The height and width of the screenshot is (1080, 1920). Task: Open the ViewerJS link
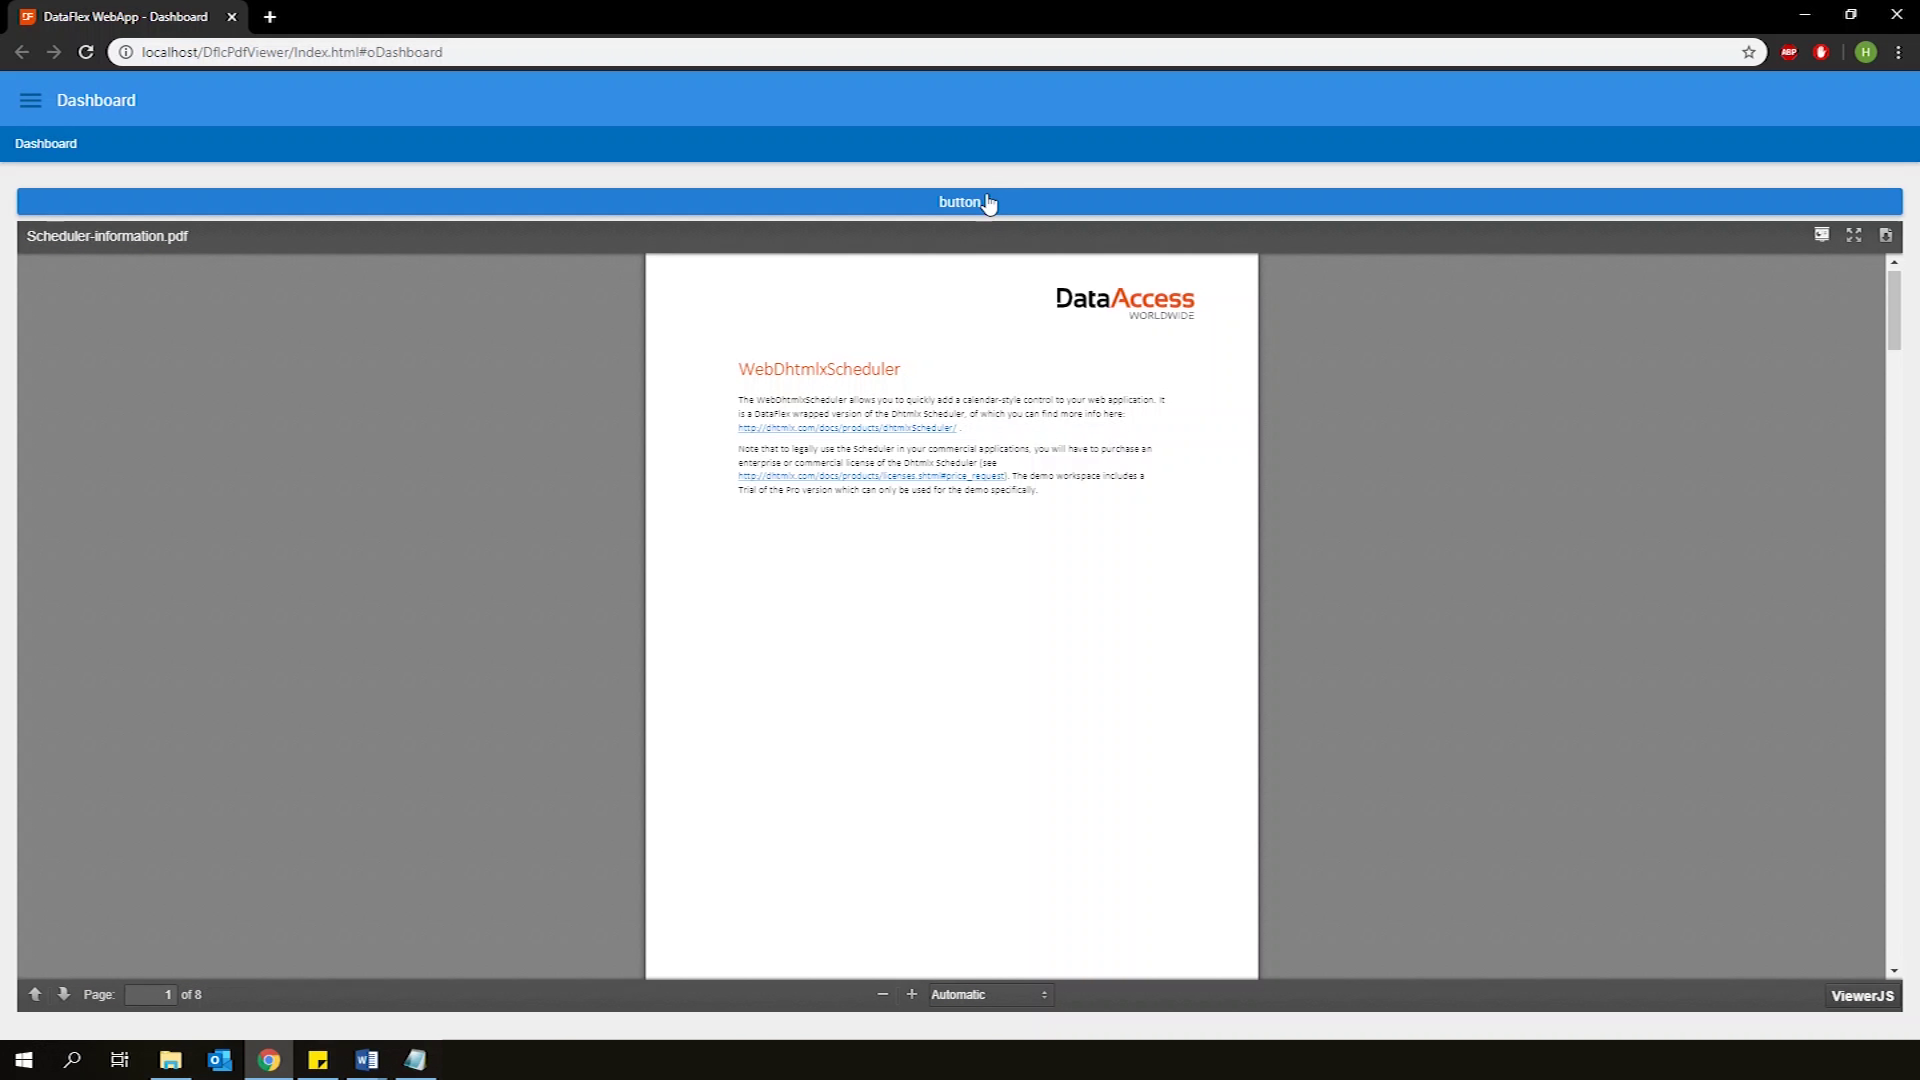pos(1862,996)
